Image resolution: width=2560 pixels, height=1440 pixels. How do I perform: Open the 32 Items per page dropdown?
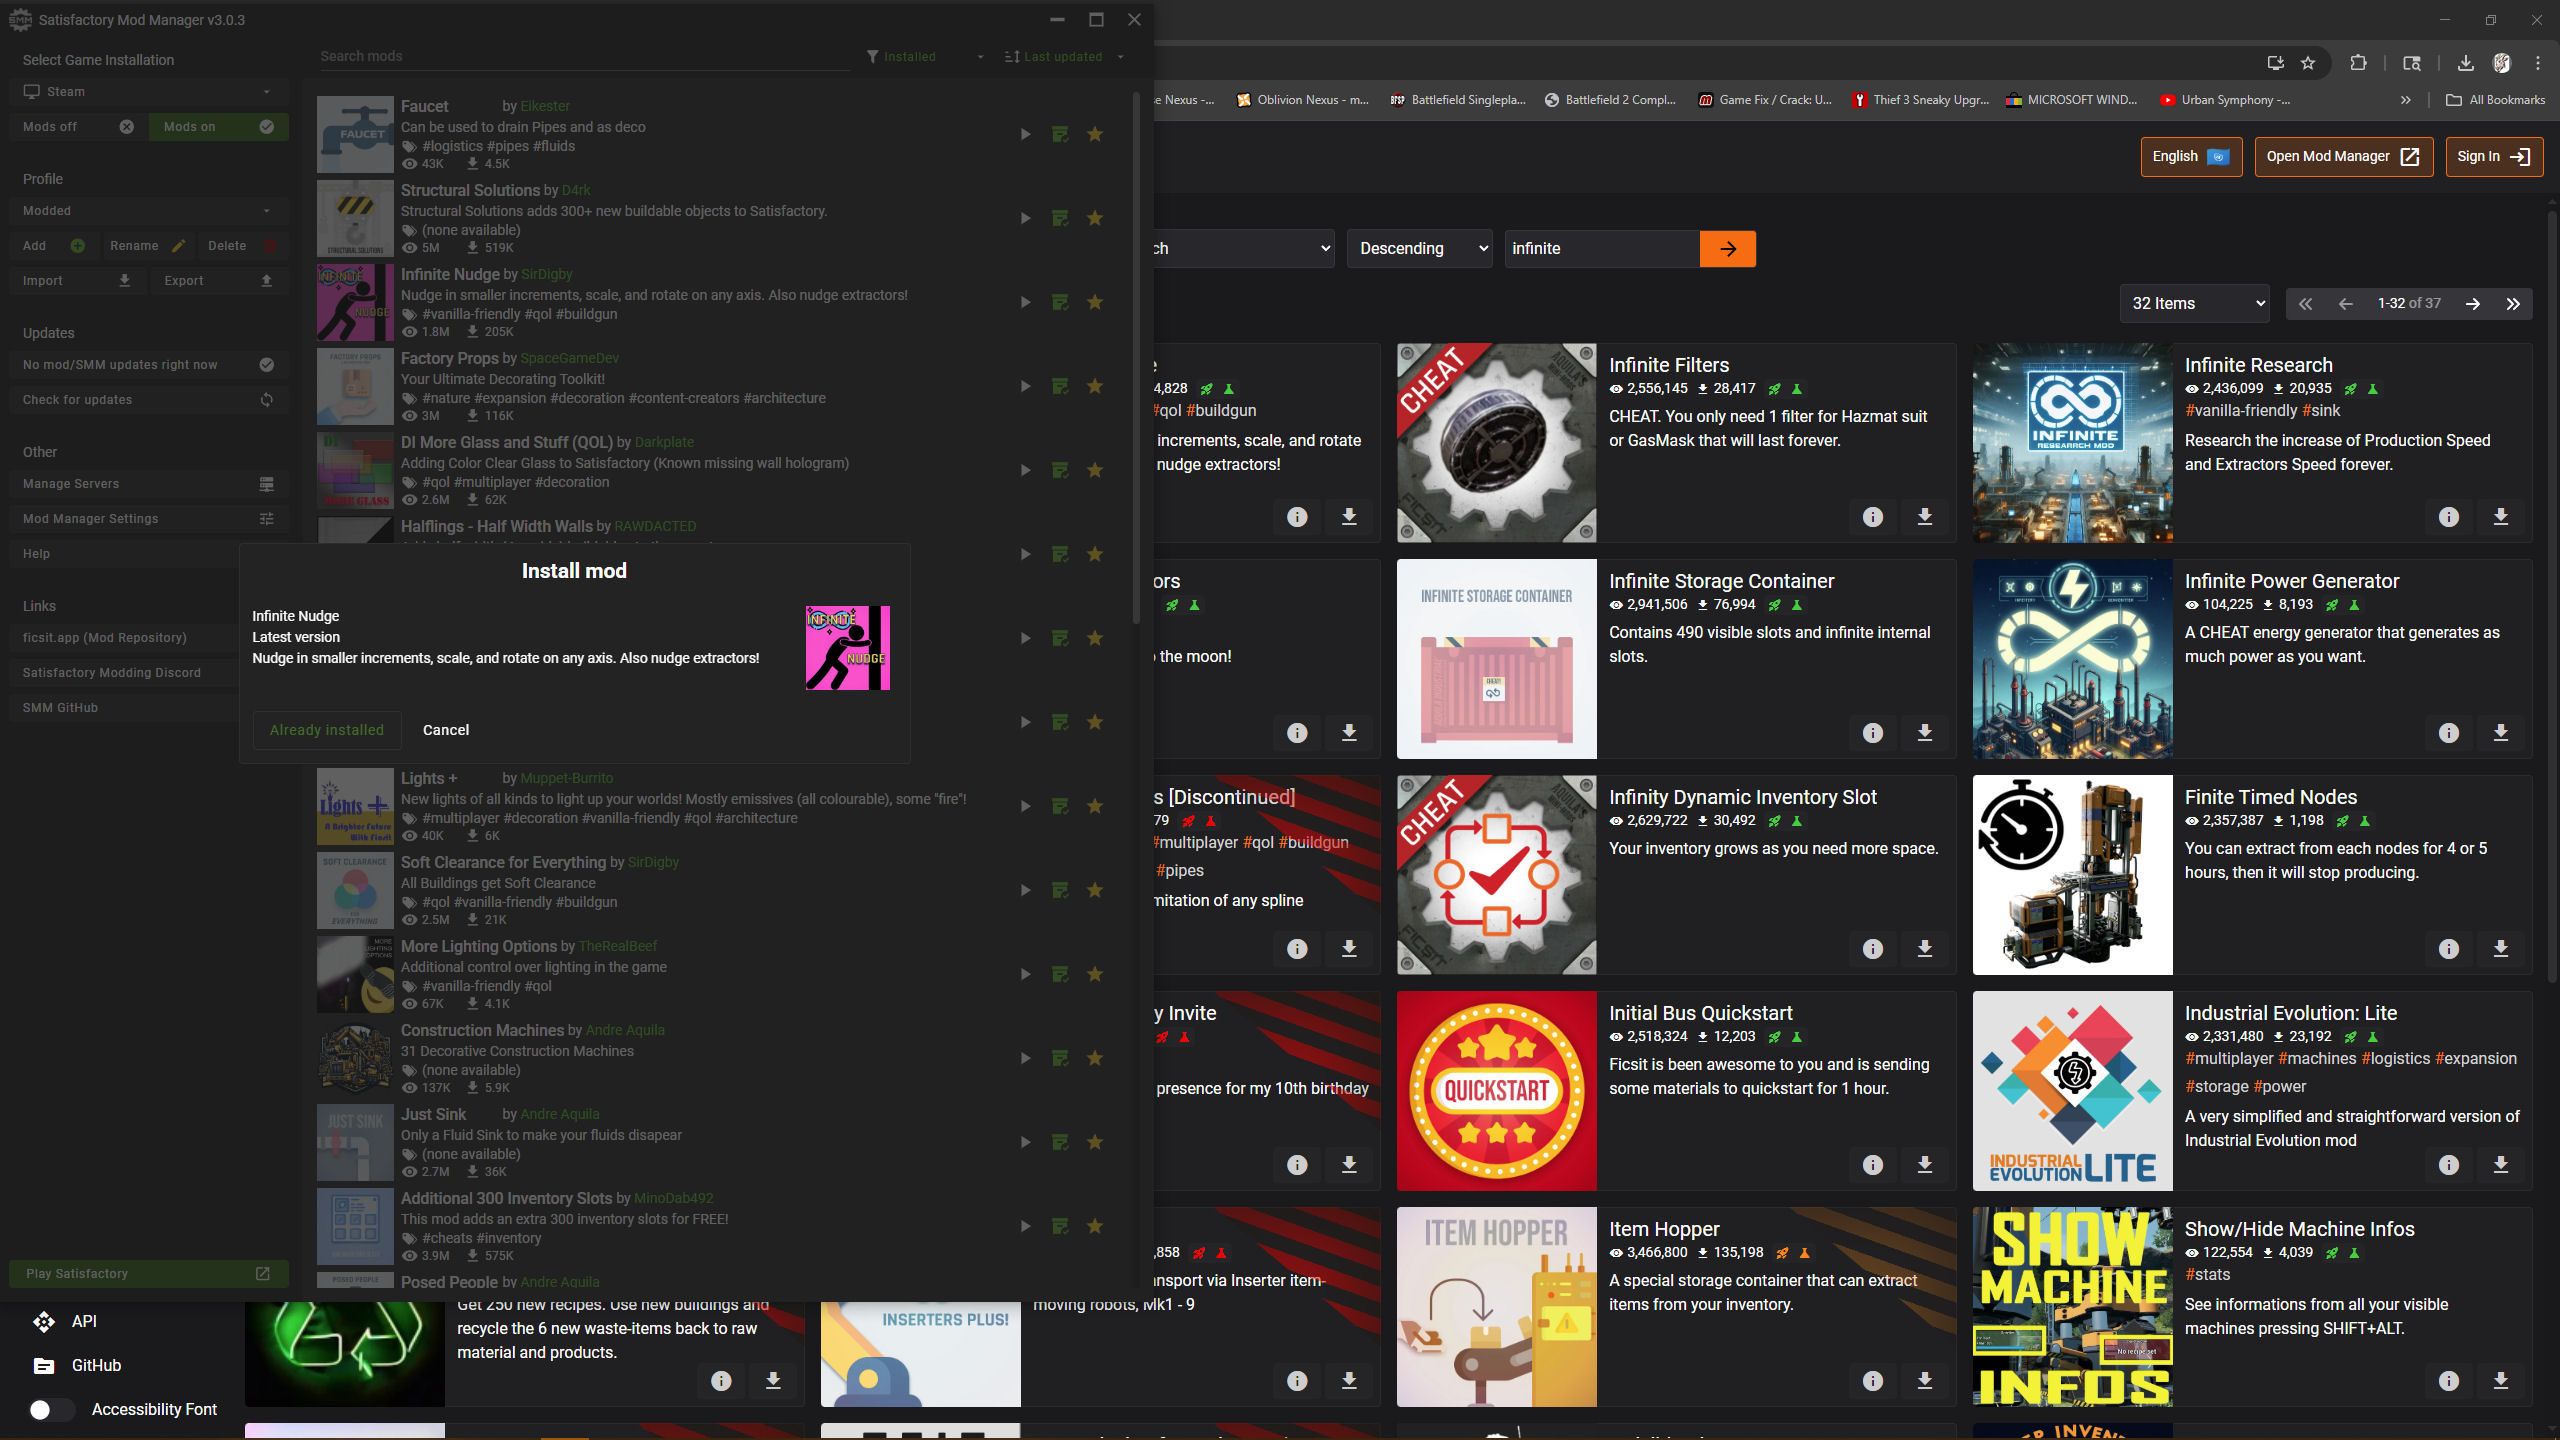click(x=2195, y=304)
